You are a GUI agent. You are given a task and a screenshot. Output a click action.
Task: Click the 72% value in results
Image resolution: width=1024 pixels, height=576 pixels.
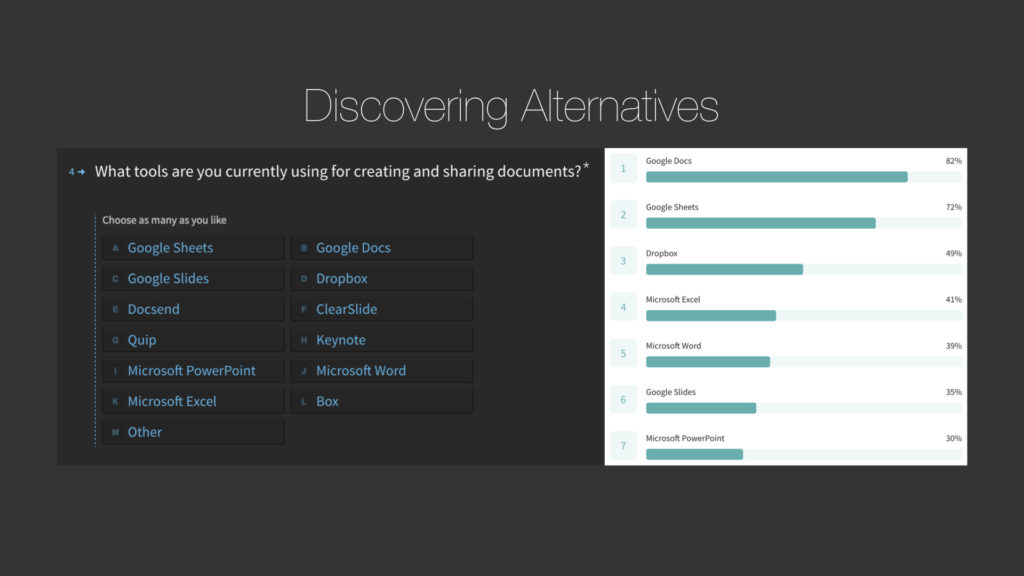953,207
